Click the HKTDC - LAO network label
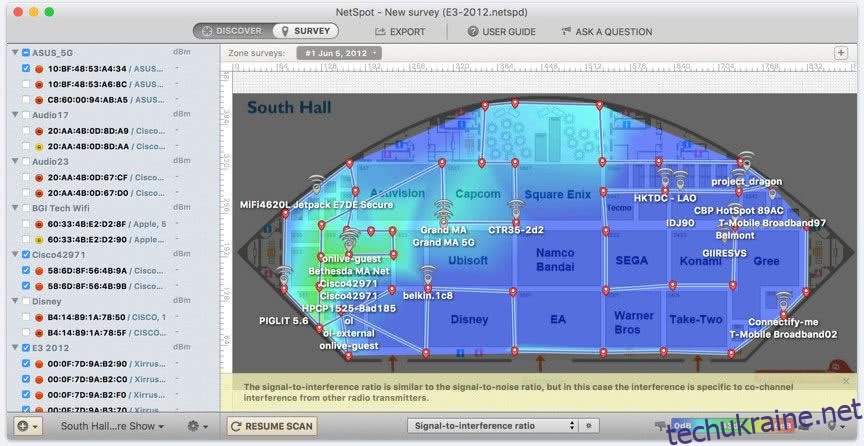Screen dimensions: 864x446 point(665,198)
